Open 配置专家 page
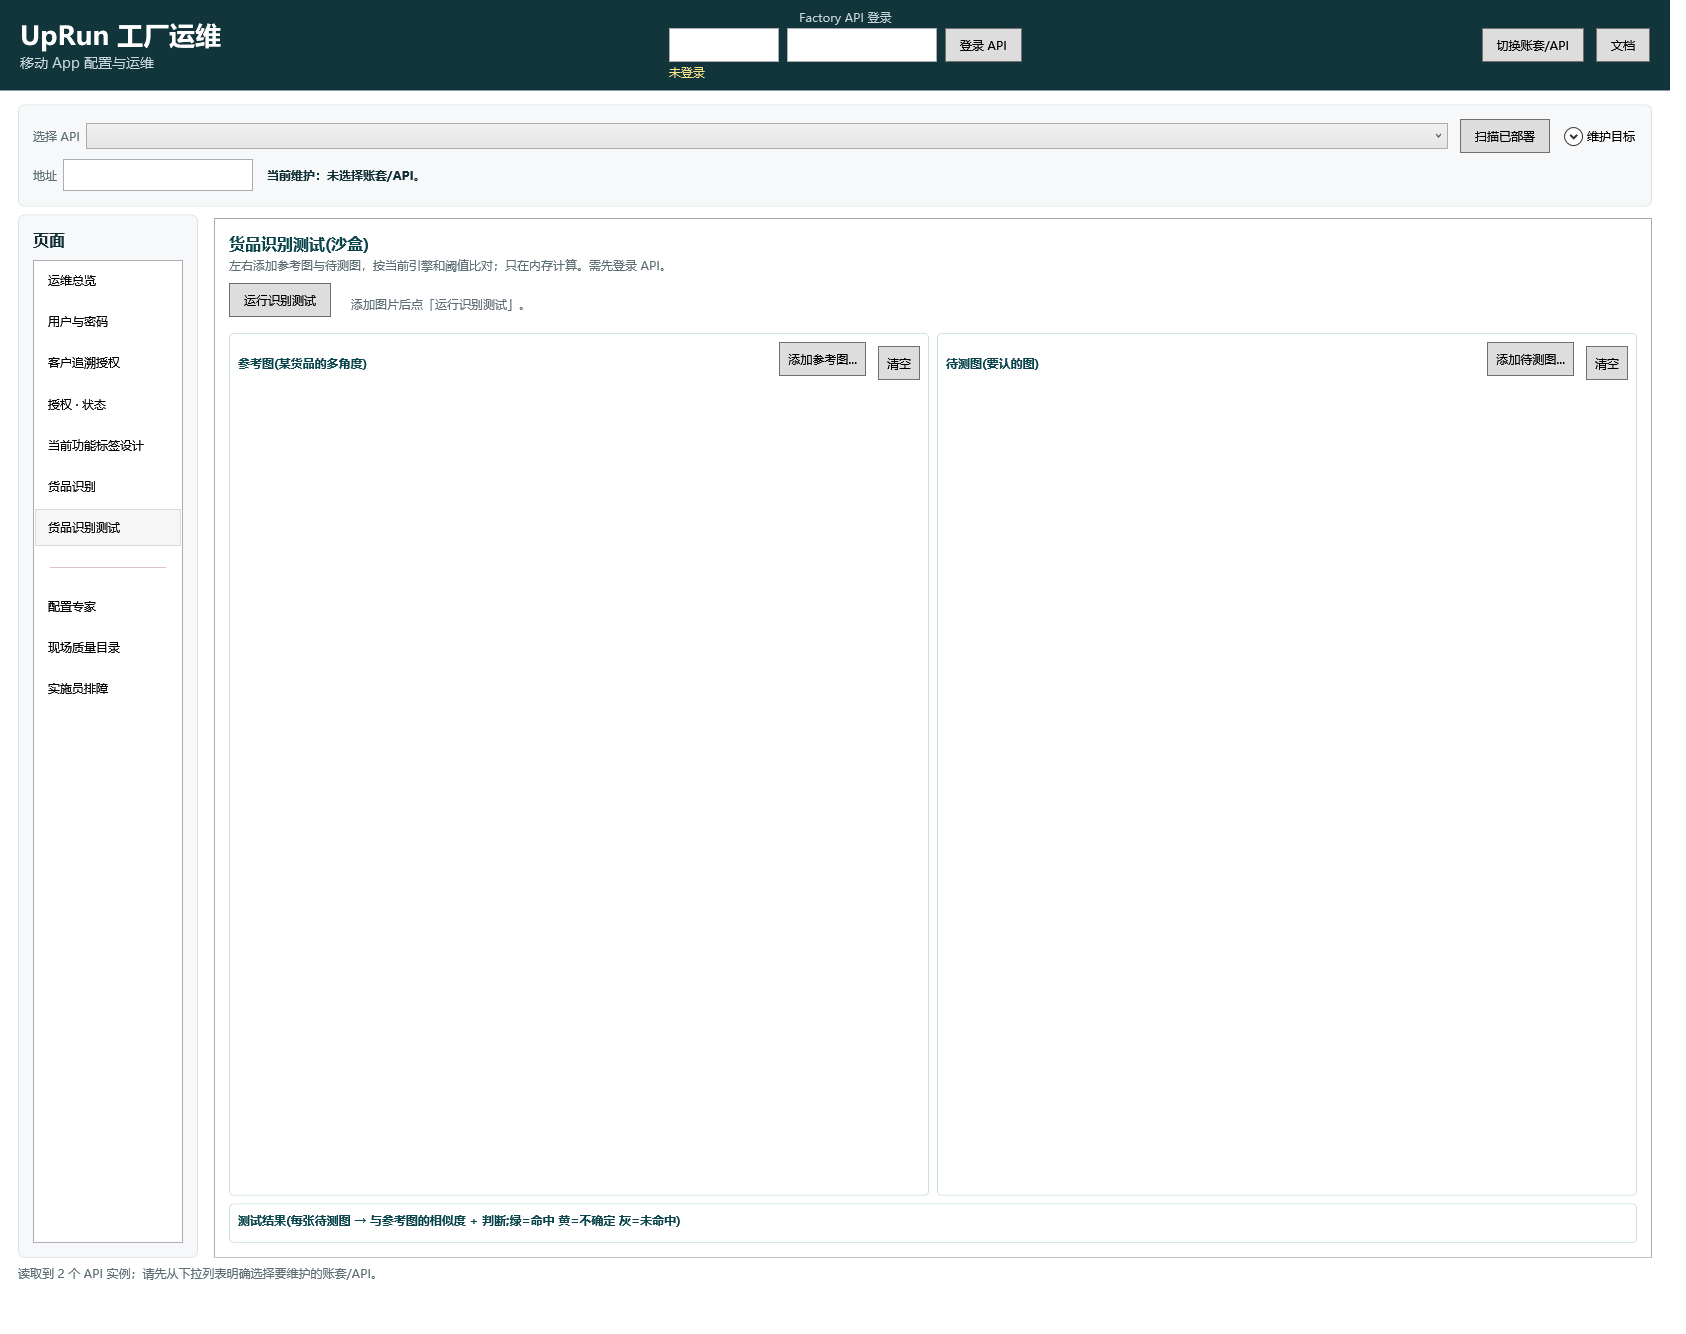The width and height of the screenshot is (1686, 1334). [x=108, y=607]
